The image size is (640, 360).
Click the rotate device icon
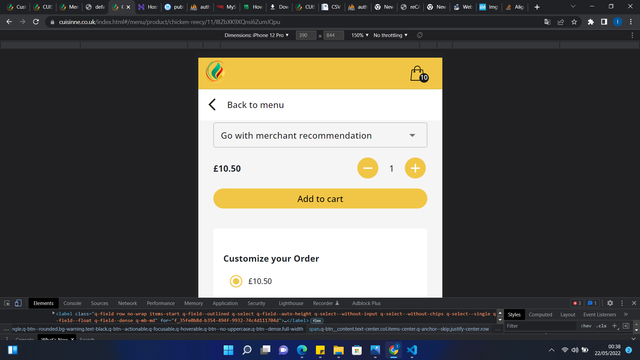420,35
